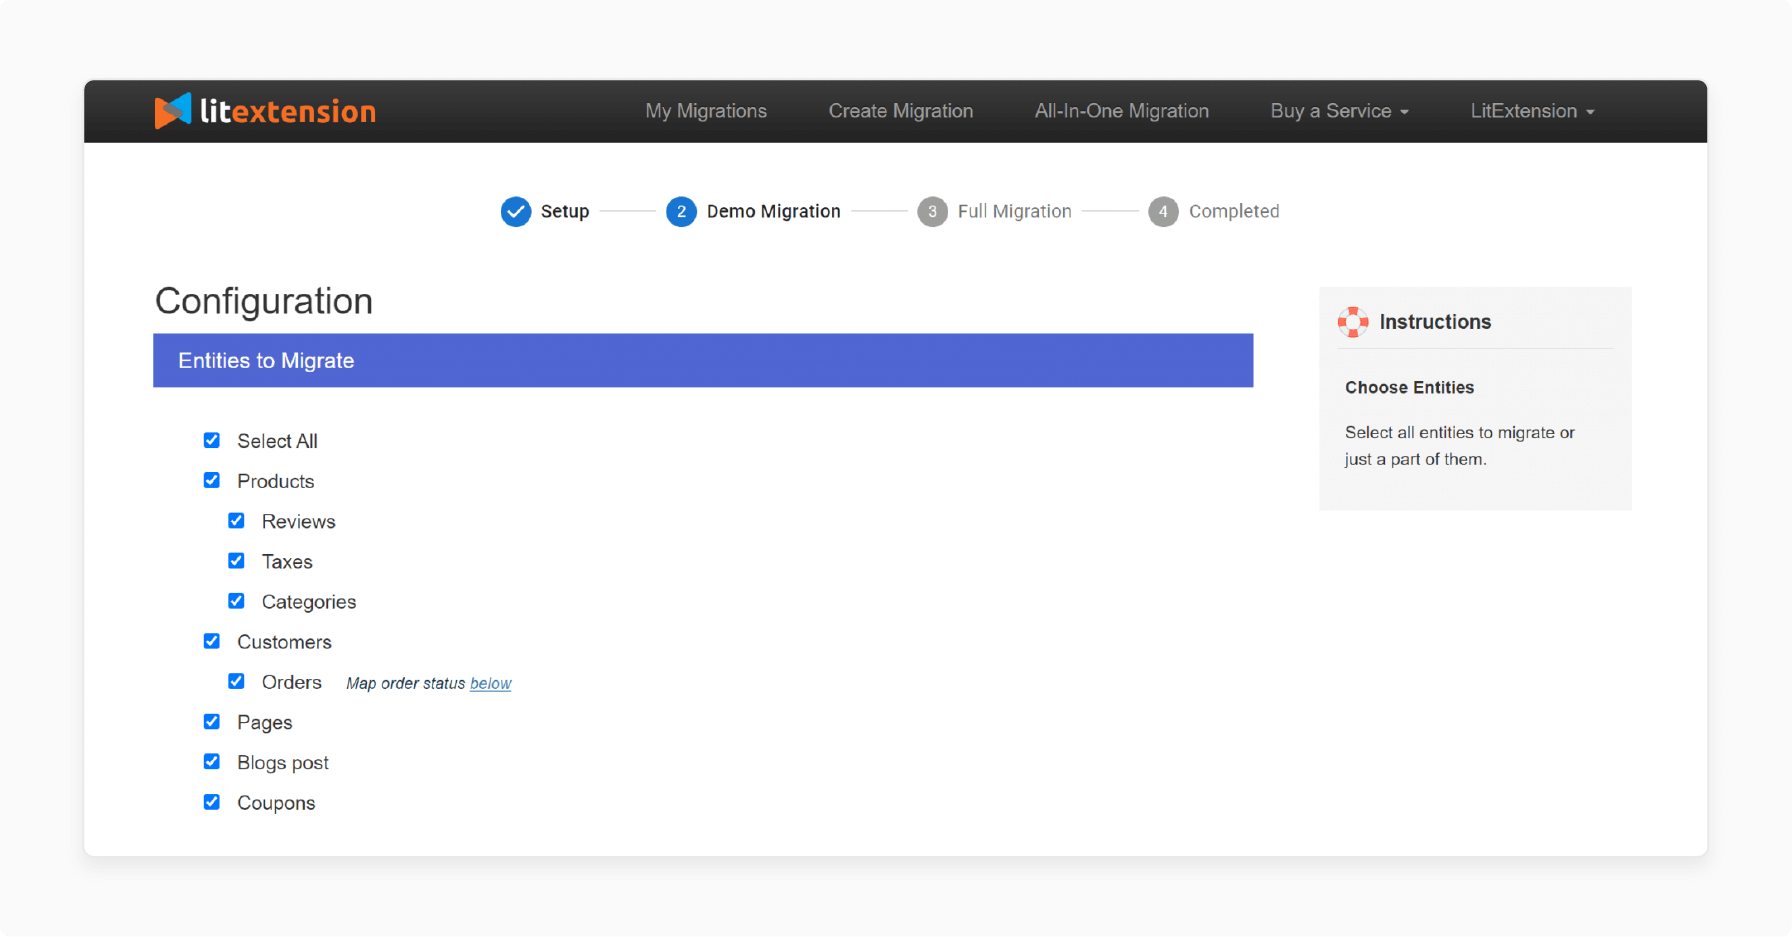This screenshot has width=1792, height=937.
Task: Uncheck the Pages checkbox
Action: coord(212,721)
